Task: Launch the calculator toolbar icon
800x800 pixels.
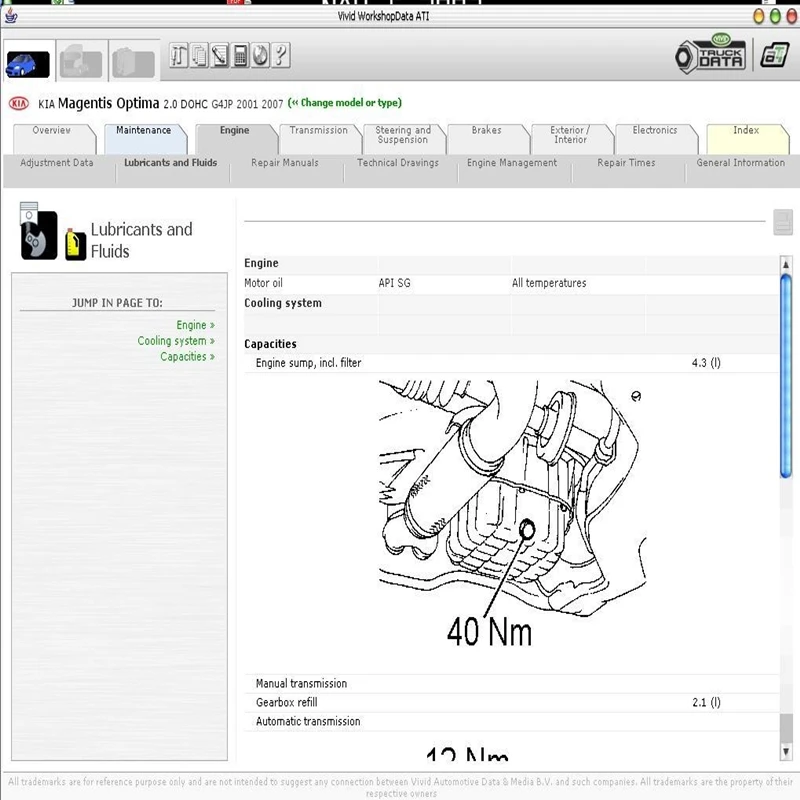Action: [240, 55]
